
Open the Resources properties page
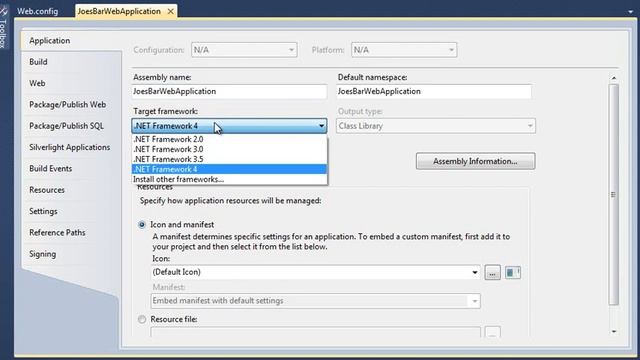[47, 190]
